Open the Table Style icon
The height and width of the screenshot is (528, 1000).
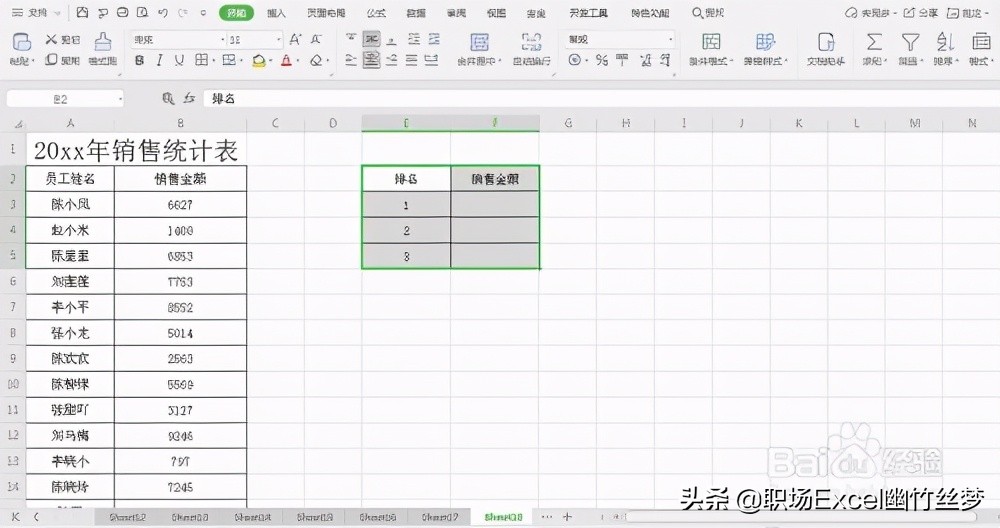pyautogui.click(x=765, y=42)
